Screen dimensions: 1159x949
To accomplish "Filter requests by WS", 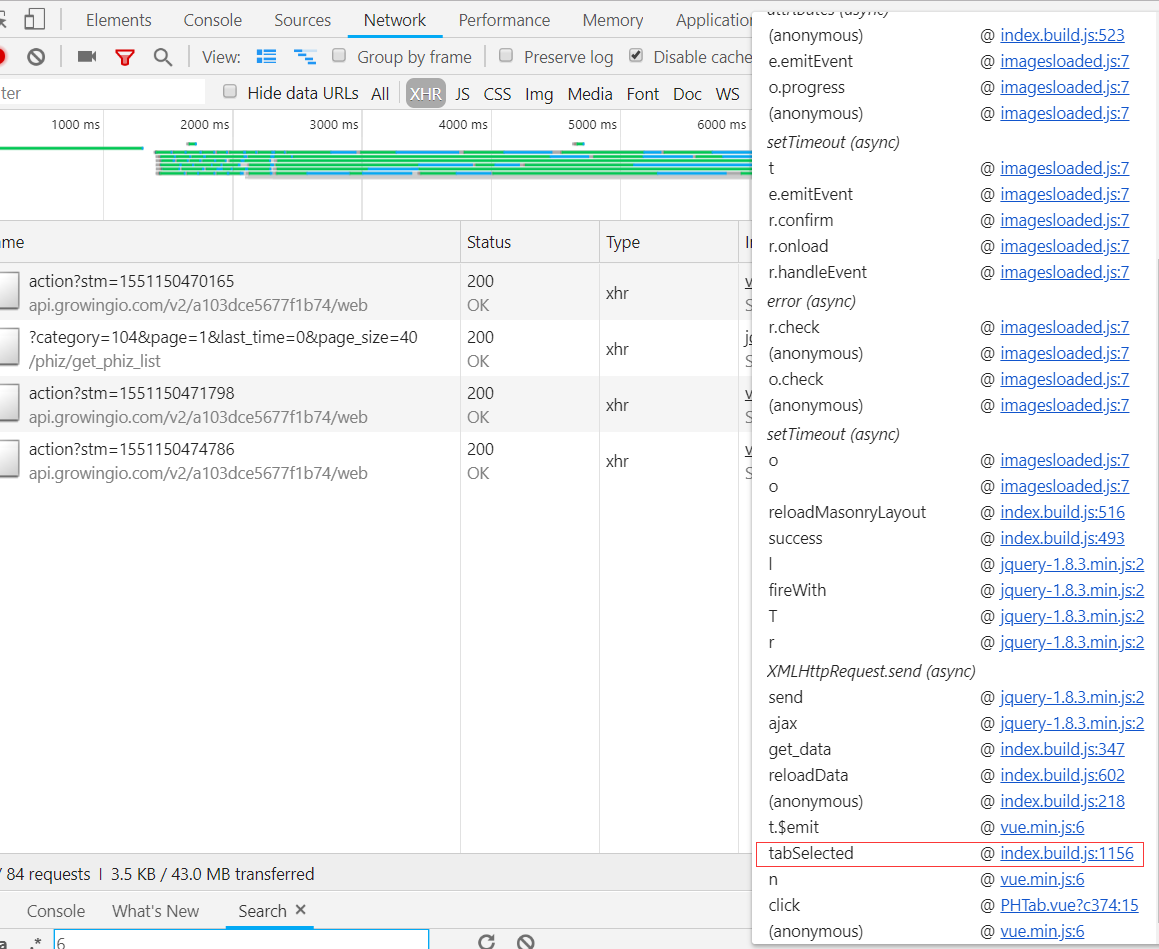I will (x=727, y=94).
